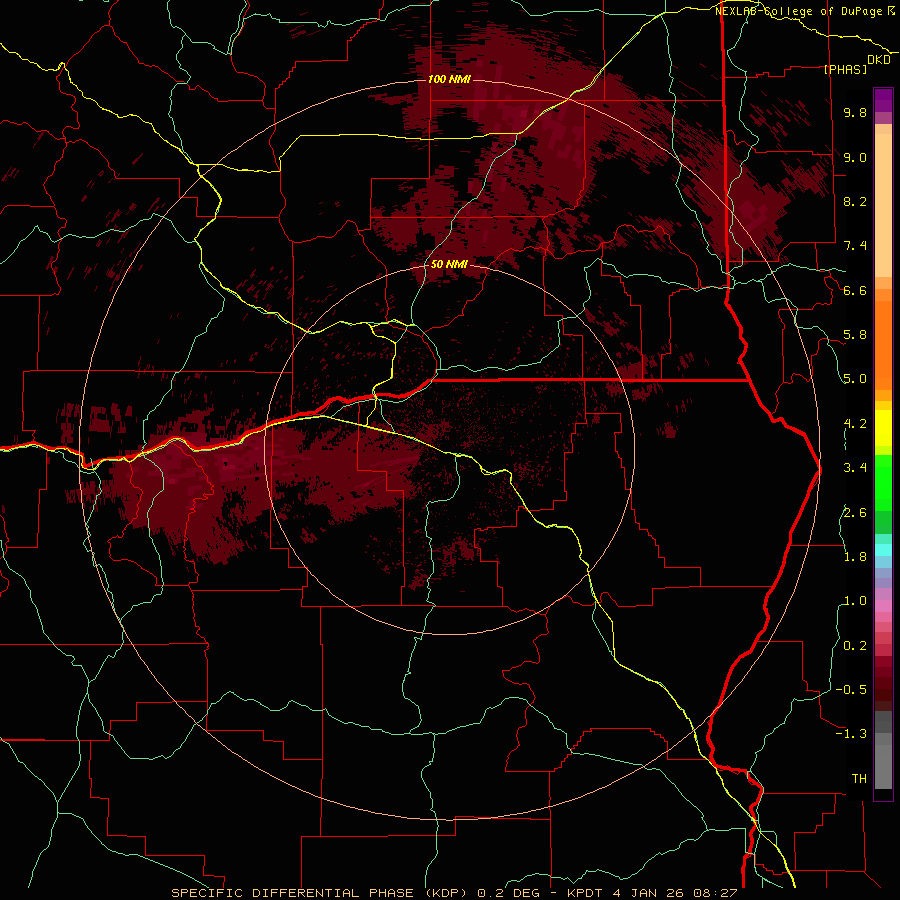Click the 9.8 value on the scale

click(855, 112)
